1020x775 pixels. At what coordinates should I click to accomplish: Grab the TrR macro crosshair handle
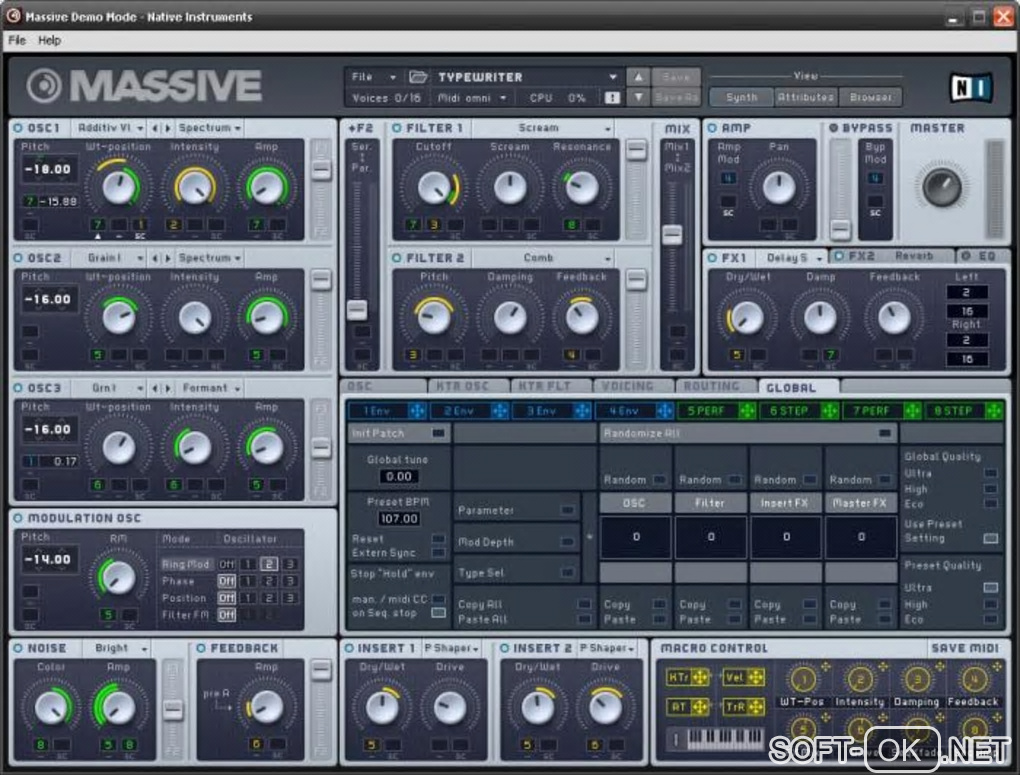click(756, 707)
